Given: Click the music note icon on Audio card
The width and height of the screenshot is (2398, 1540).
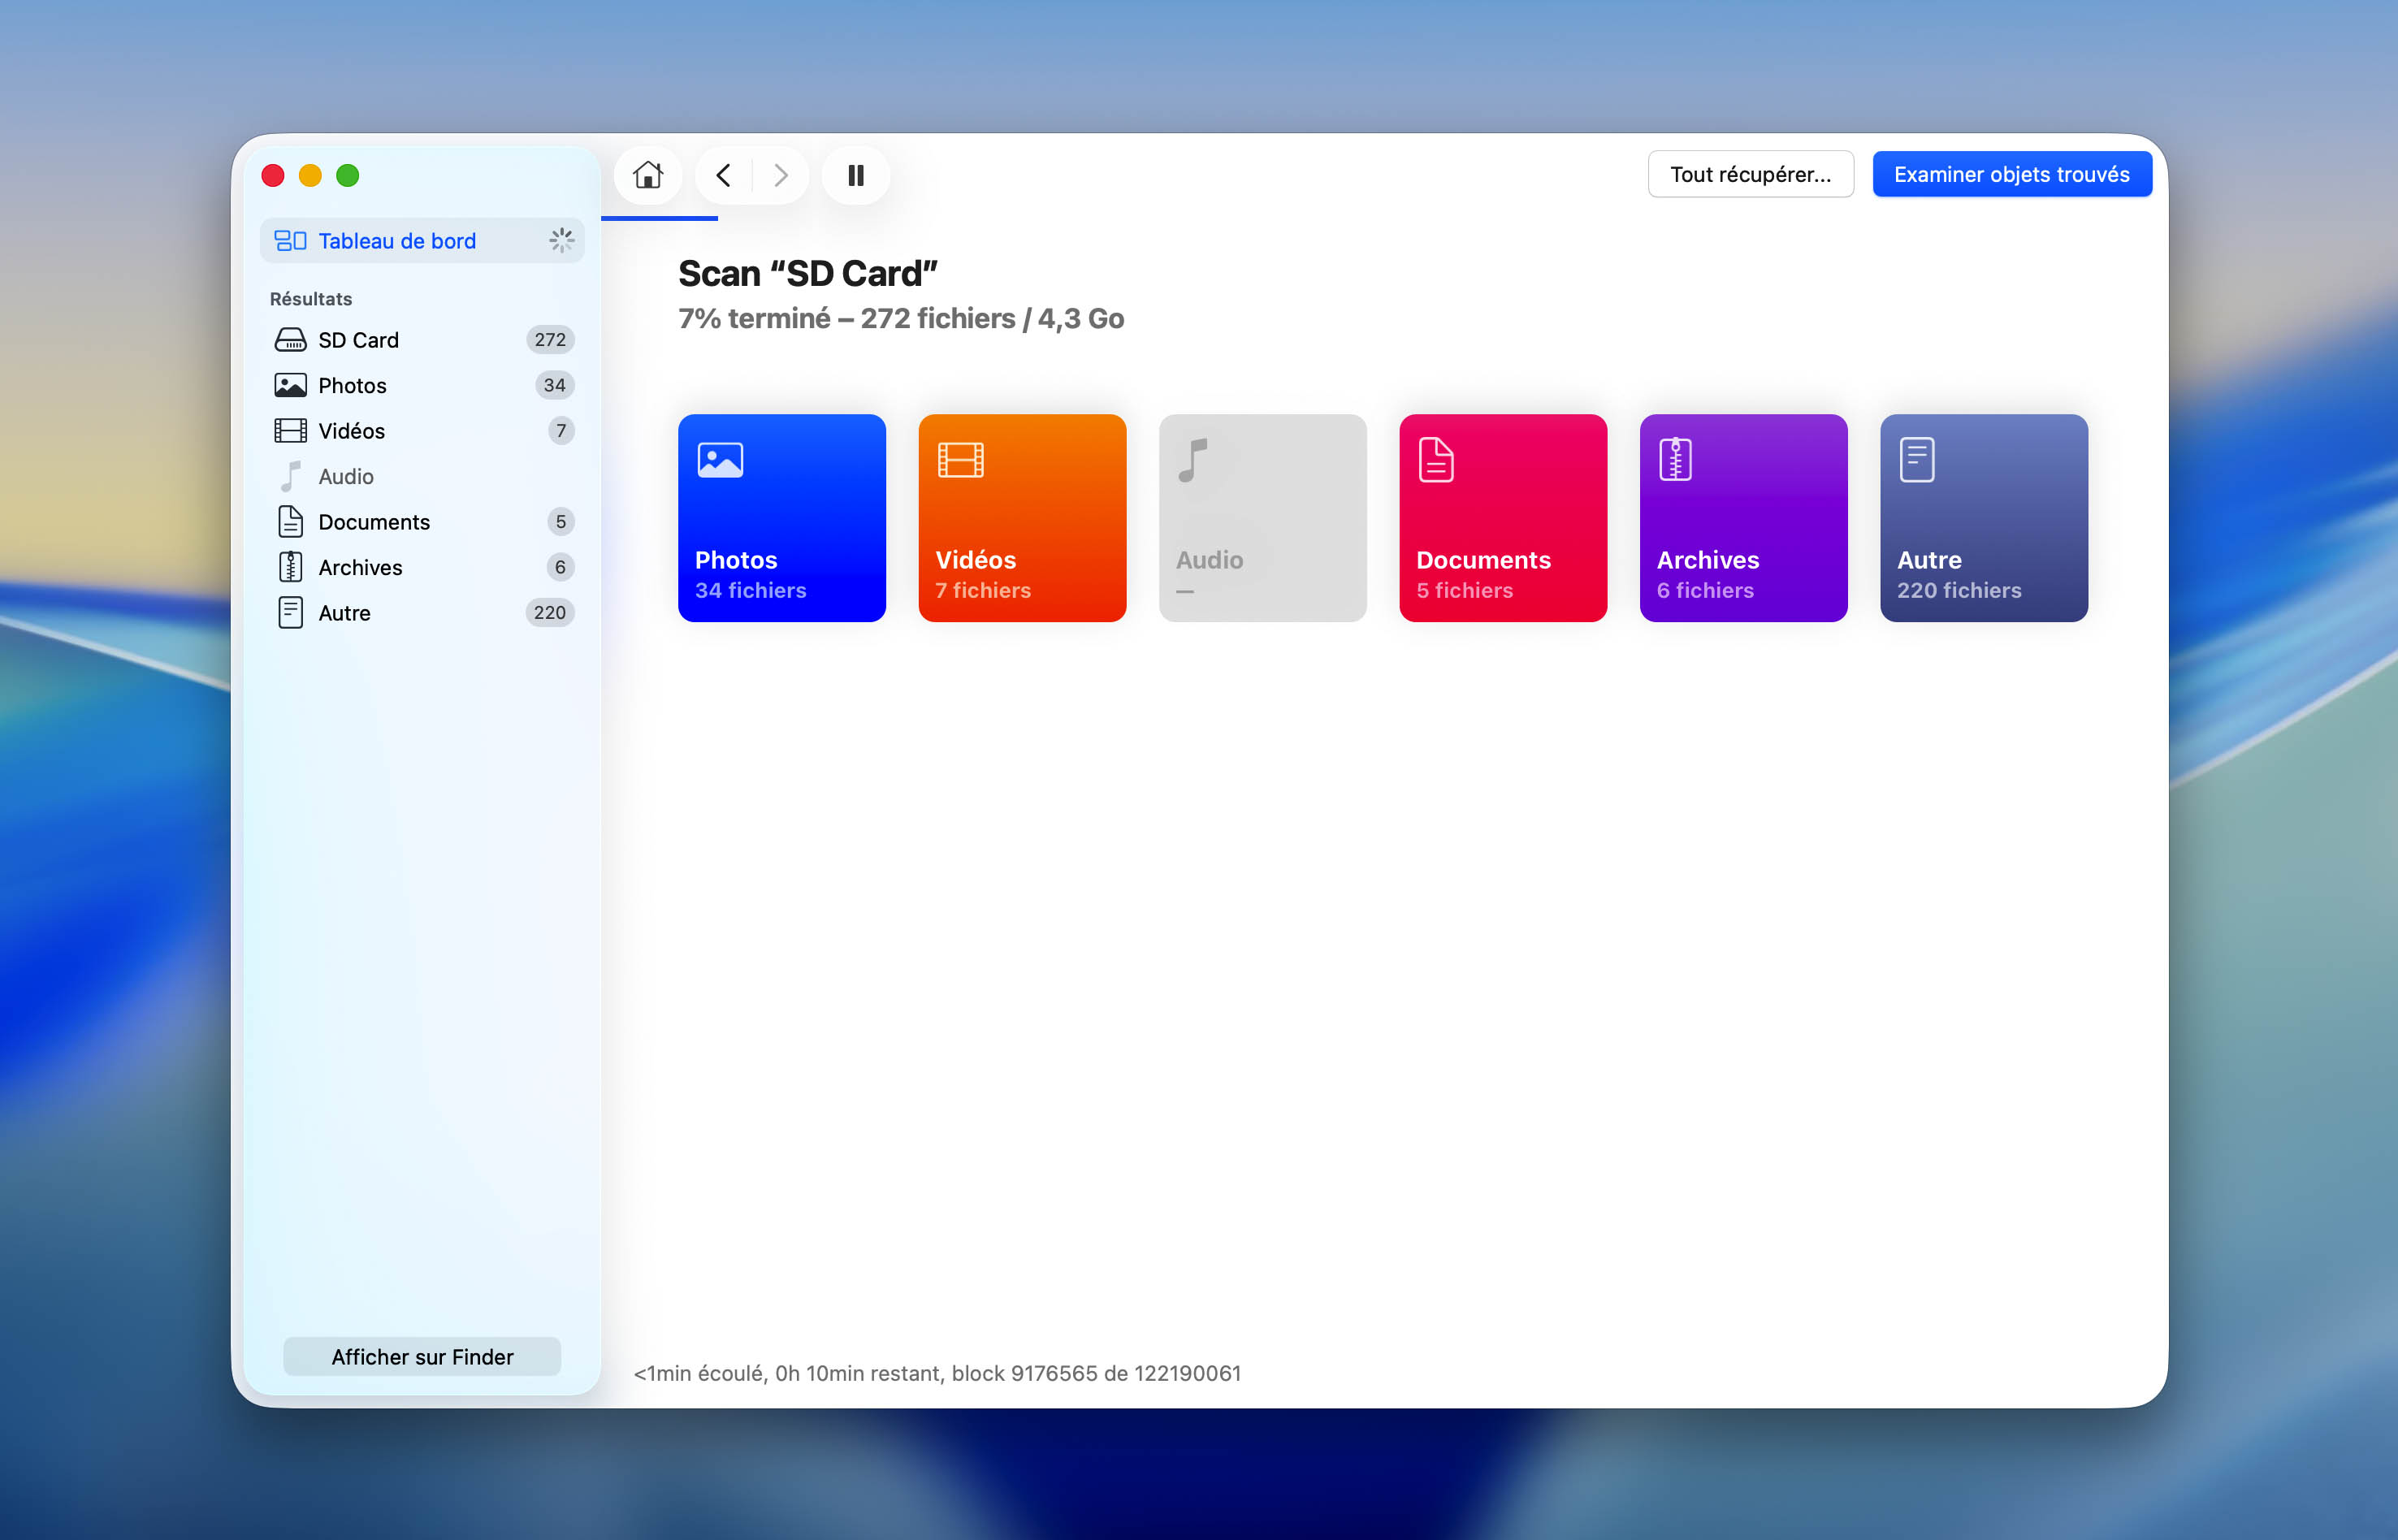Looking at the screenshot, I should coord(1193,460).
